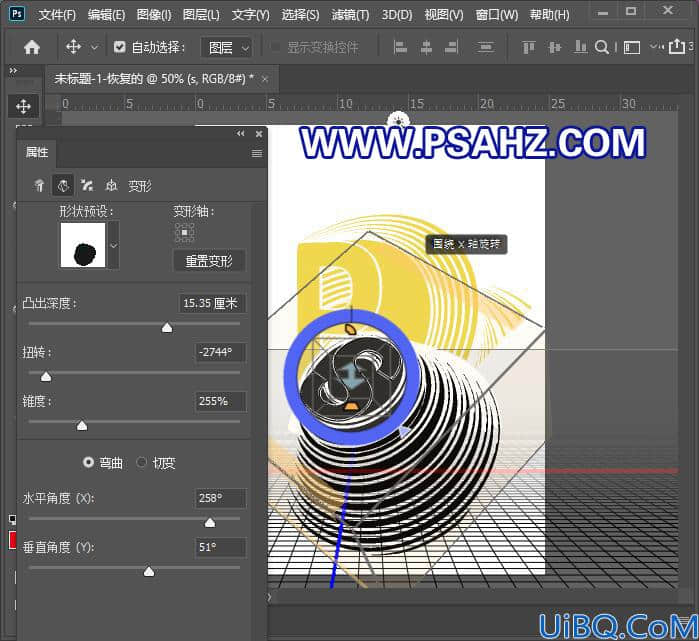699x641 pixels.
Task: Open the 3D(D) menu
Action: [397, 15]
